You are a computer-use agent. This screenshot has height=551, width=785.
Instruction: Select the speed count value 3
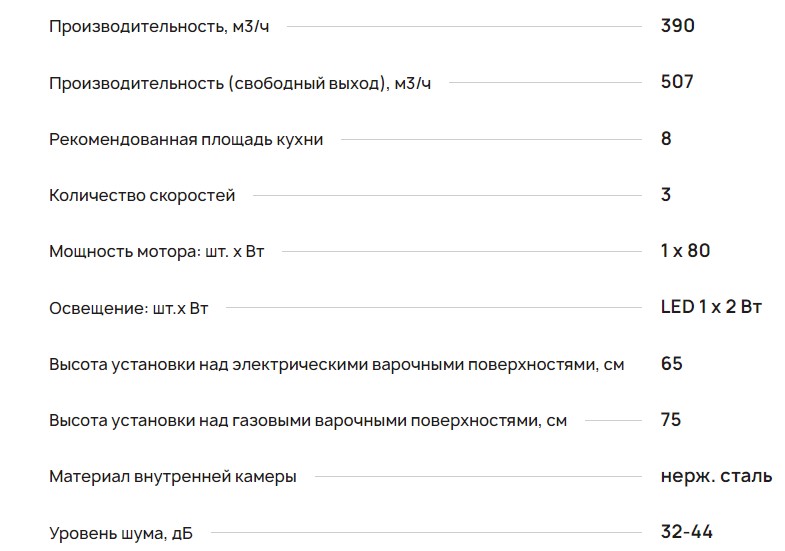[666, 194]
